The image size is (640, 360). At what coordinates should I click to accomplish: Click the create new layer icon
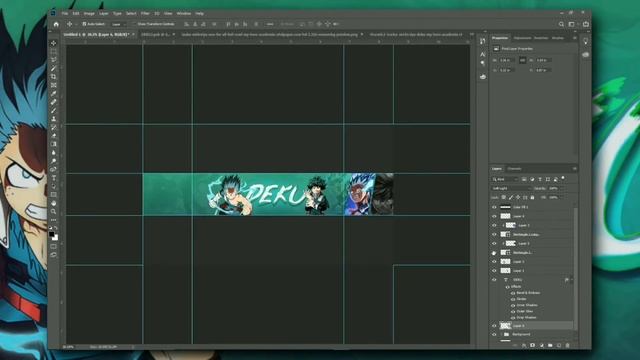tap(559, 345)
